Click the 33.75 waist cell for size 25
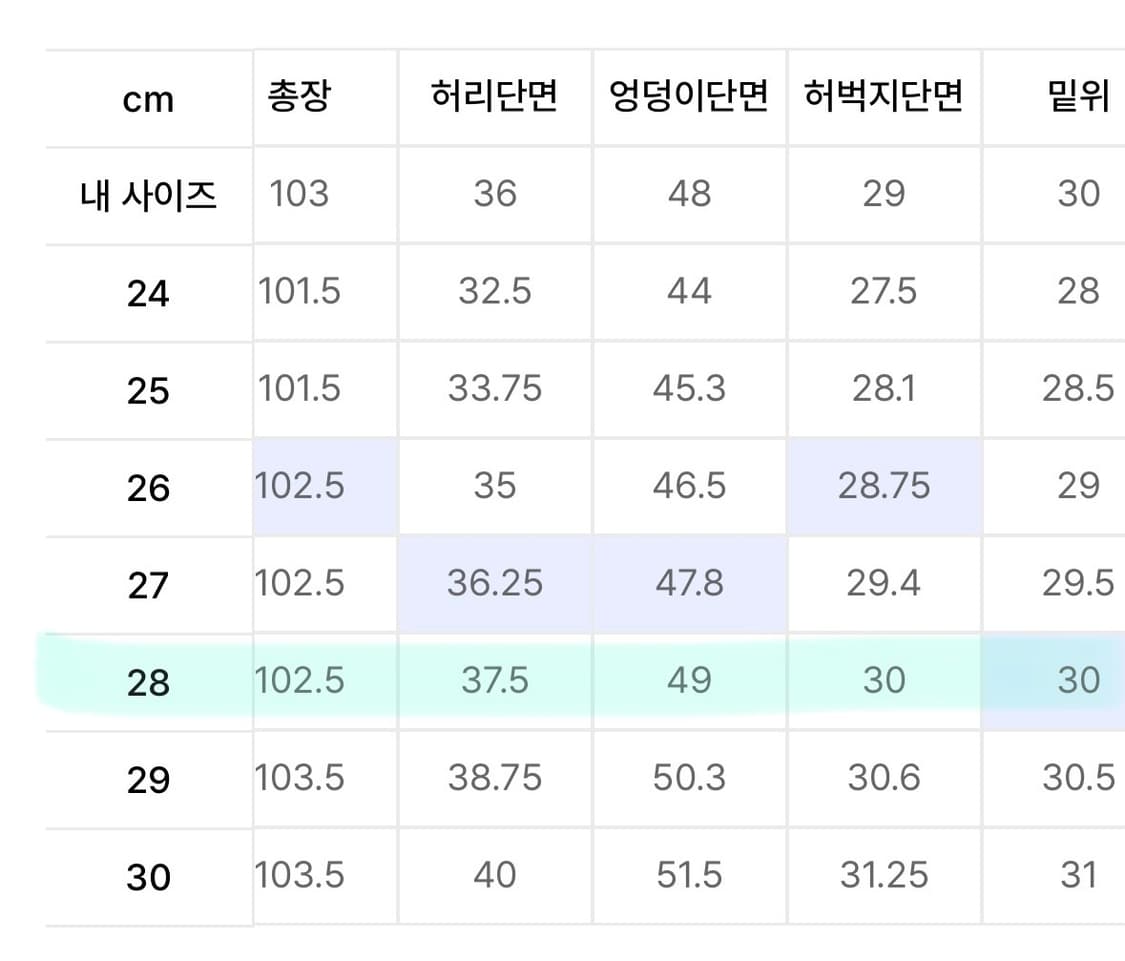This screenshot has width=1125, height=961. pyautogui.click(x=495, y=389)
